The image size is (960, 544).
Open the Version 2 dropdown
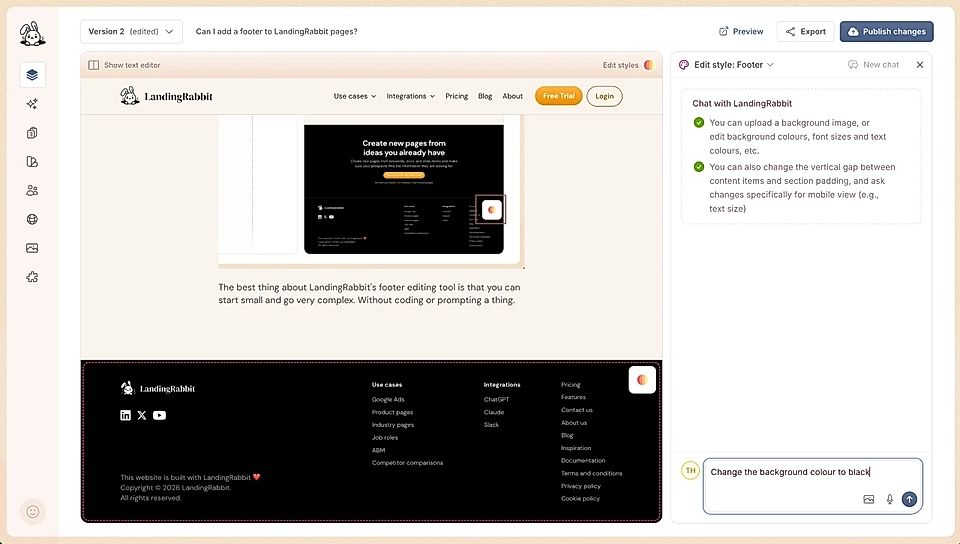tap(131, 32)
